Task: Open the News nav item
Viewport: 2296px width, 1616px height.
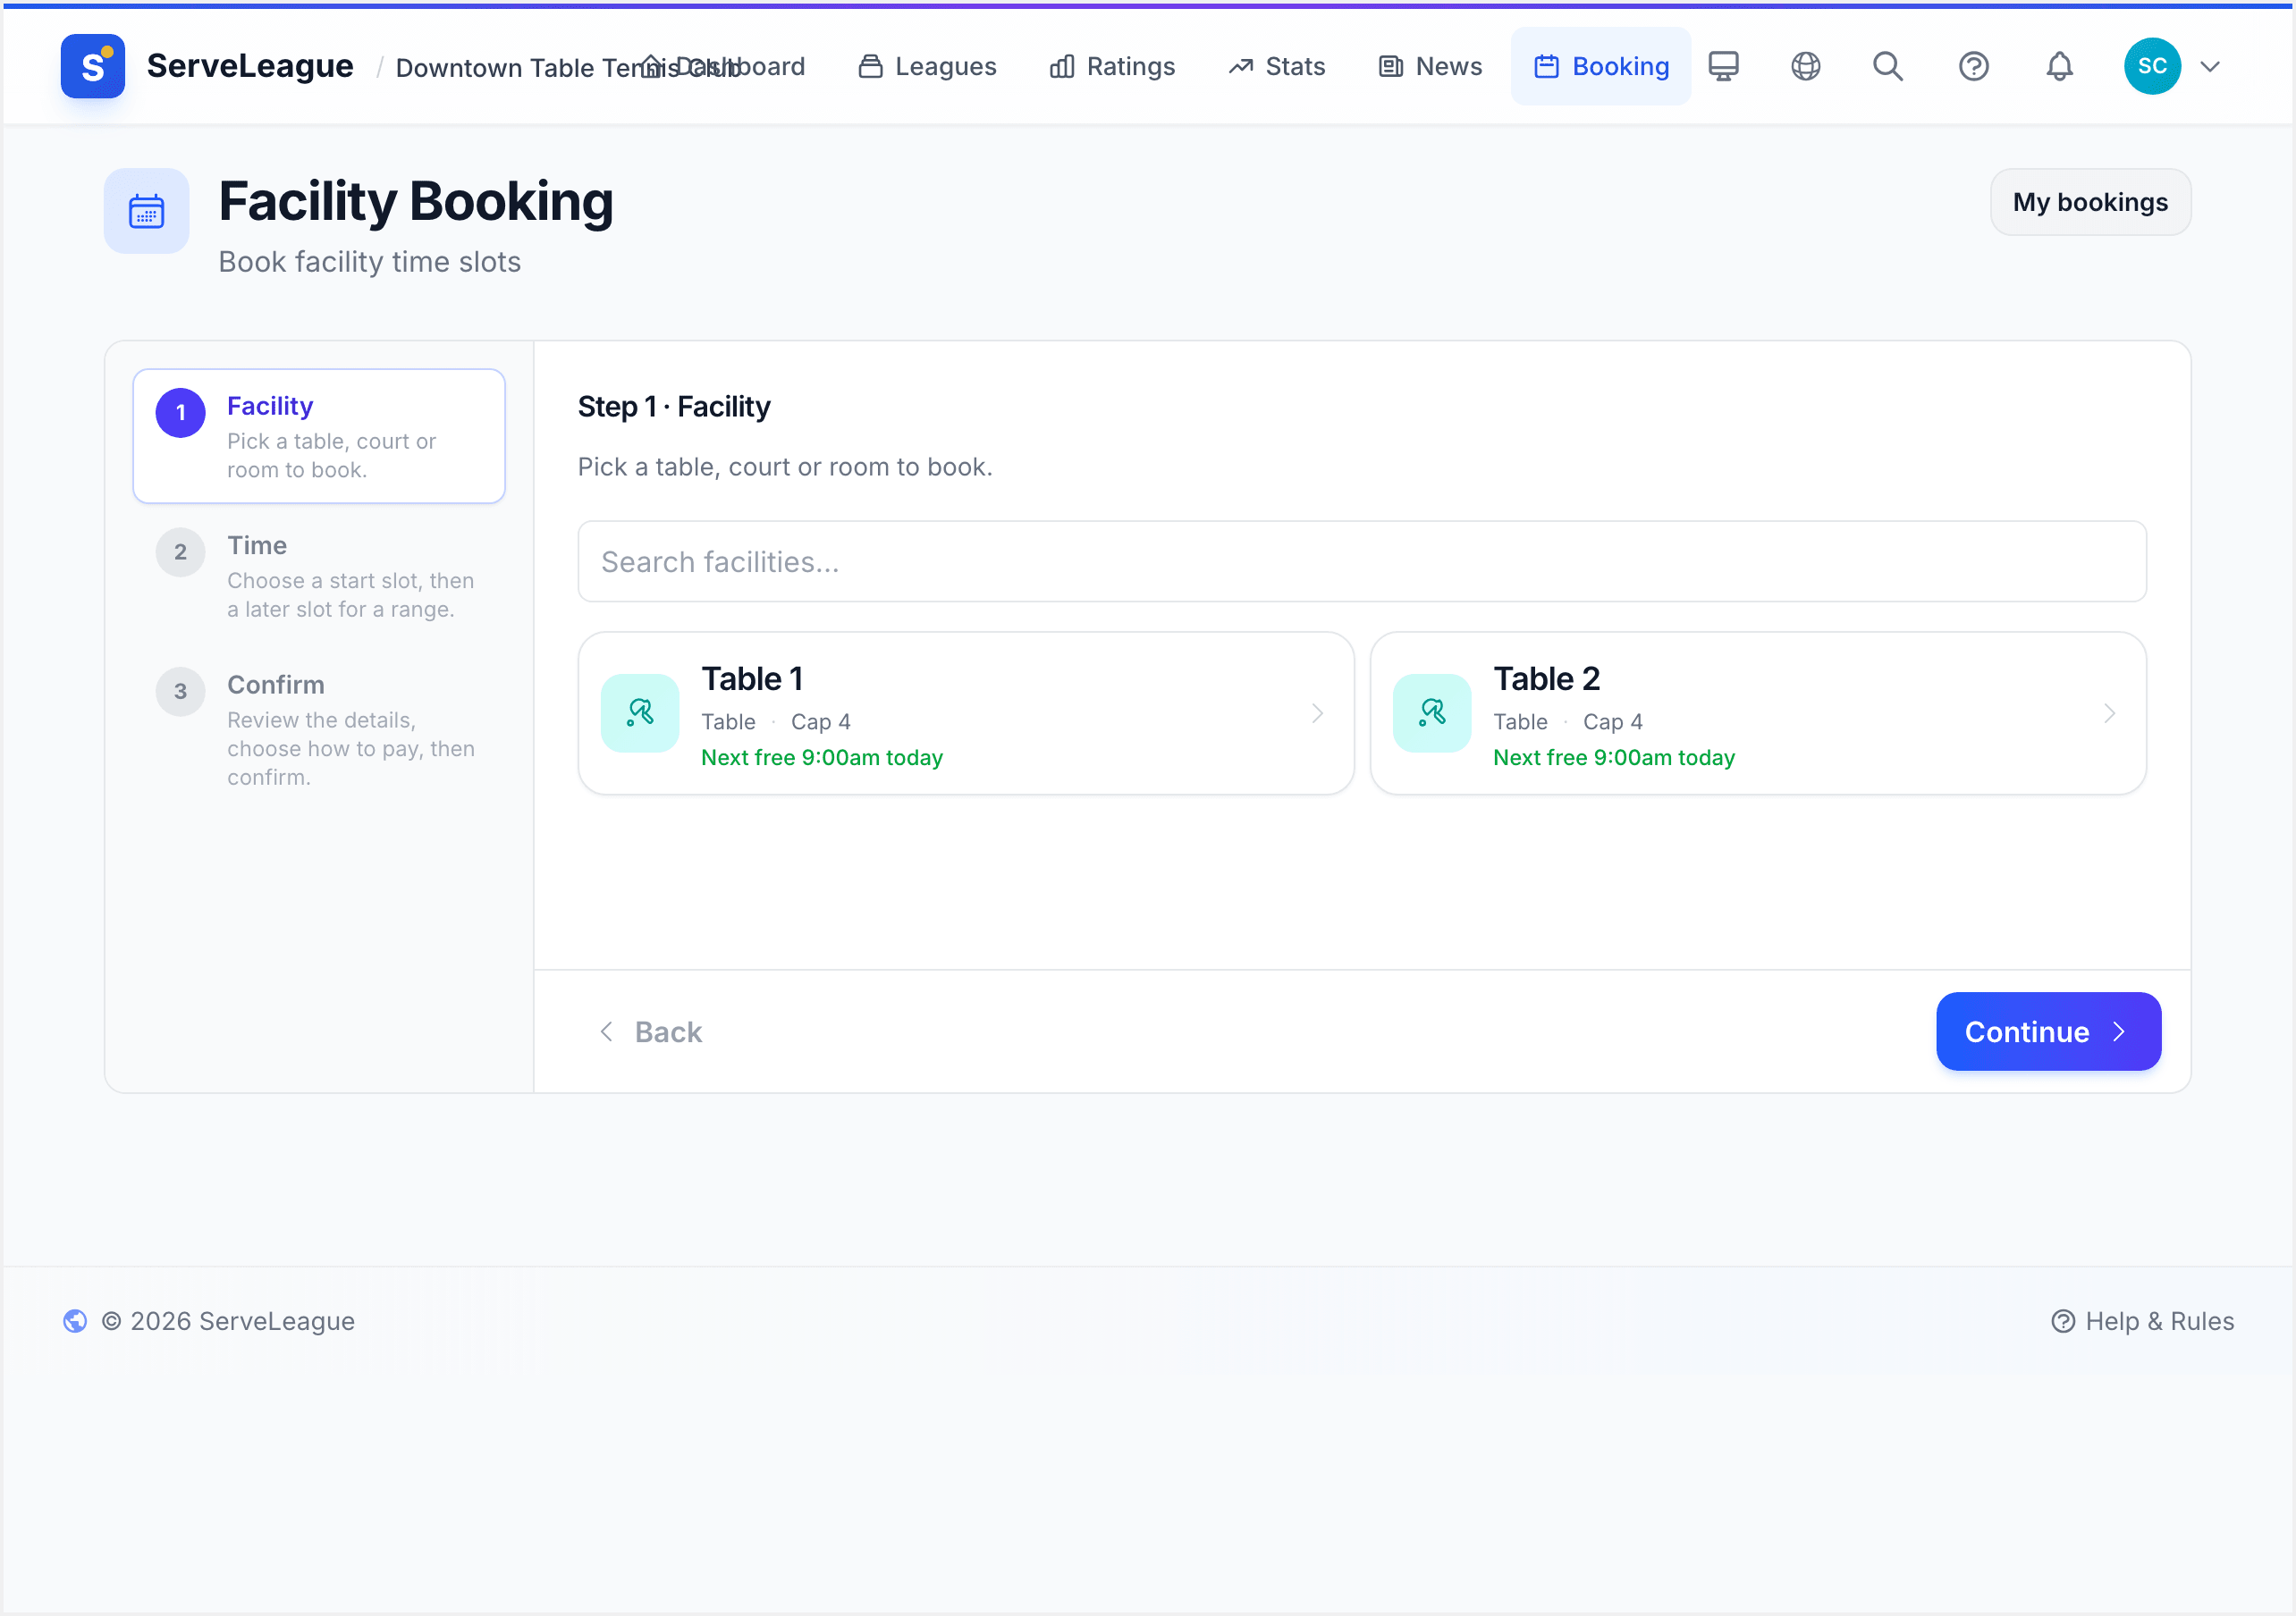Action: [1430, 66]
